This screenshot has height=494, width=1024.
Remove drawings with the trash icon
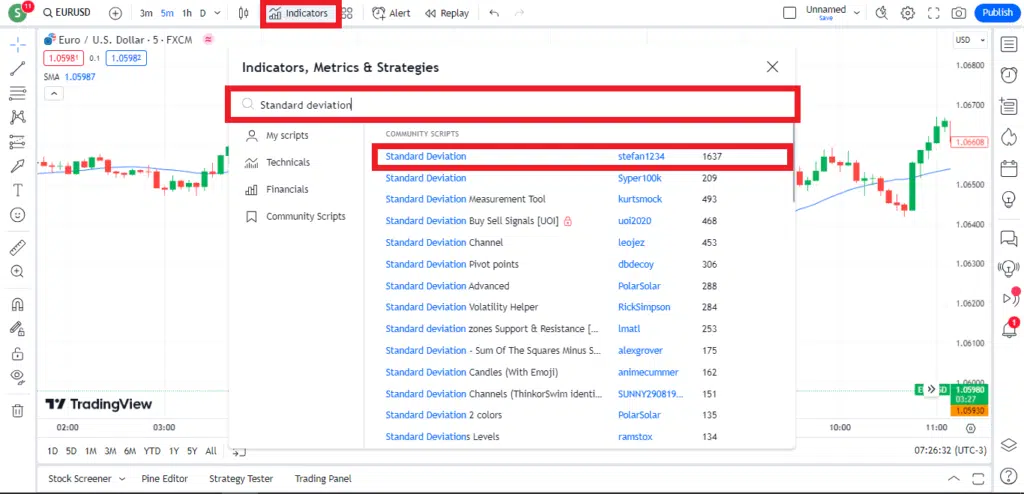[18, 410]
